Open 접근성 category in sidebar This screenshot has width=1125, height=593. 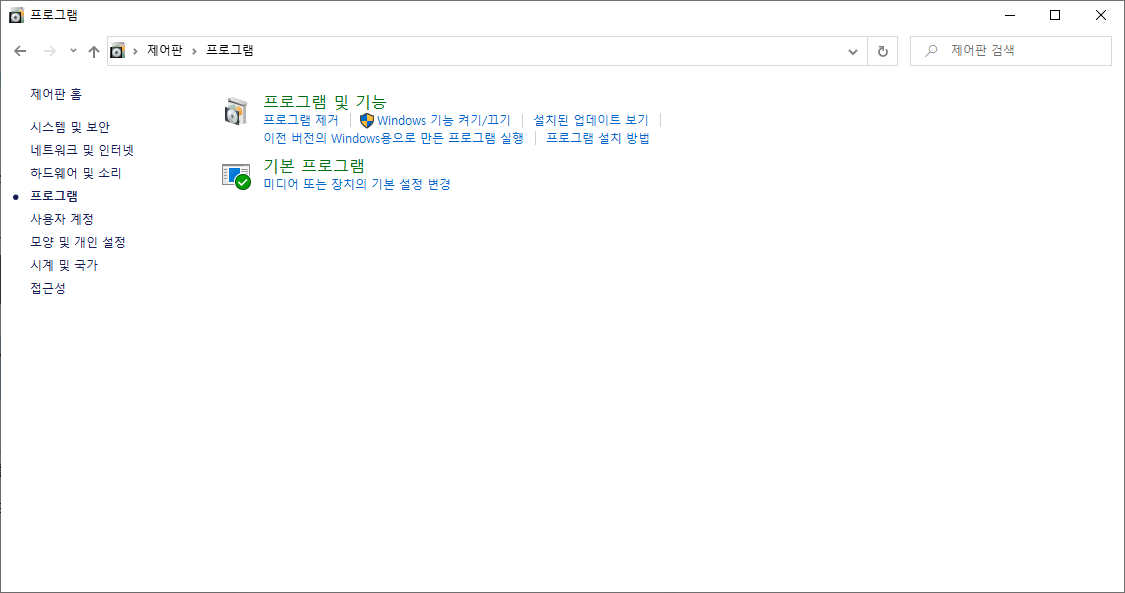[x=47, y=288]
